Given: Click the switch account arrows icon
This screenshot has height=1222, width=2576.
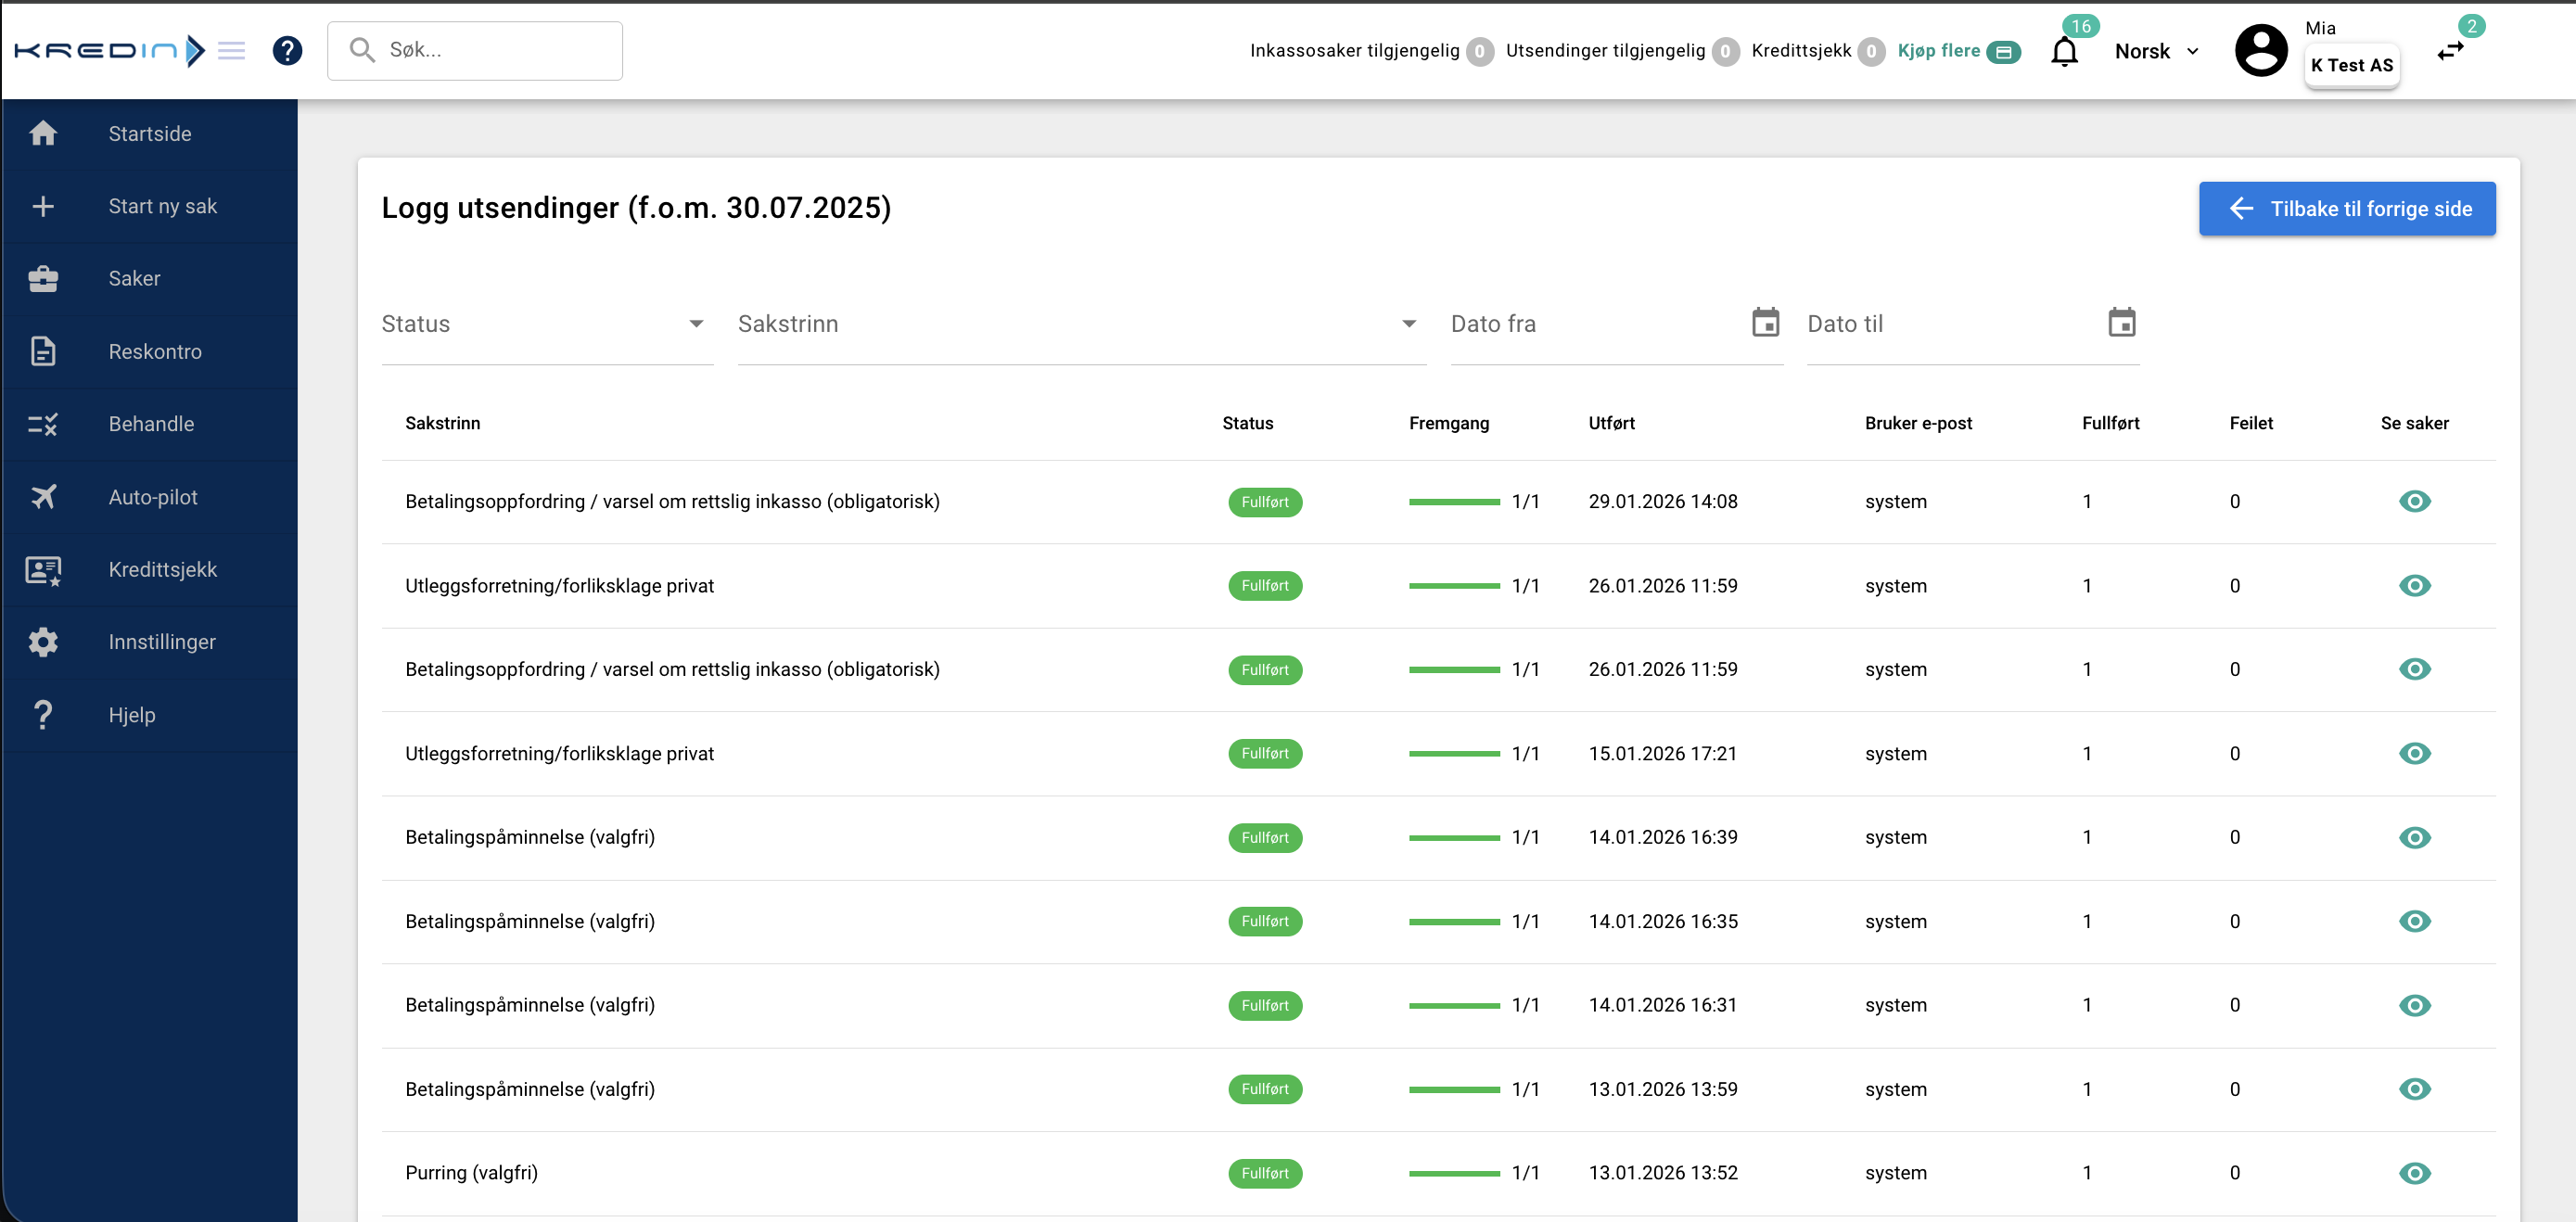Looking at the screenshot, I should (x=2450, y=52).
